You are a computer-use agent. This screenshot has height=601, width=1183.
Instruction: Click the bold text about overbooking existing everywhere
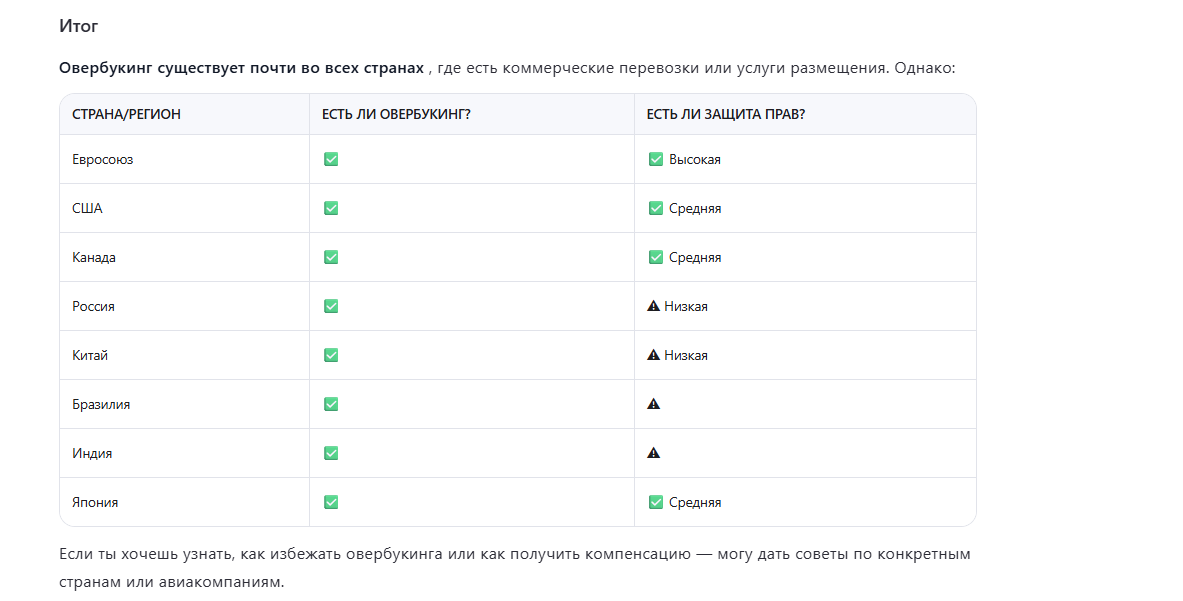click(241, 69)
